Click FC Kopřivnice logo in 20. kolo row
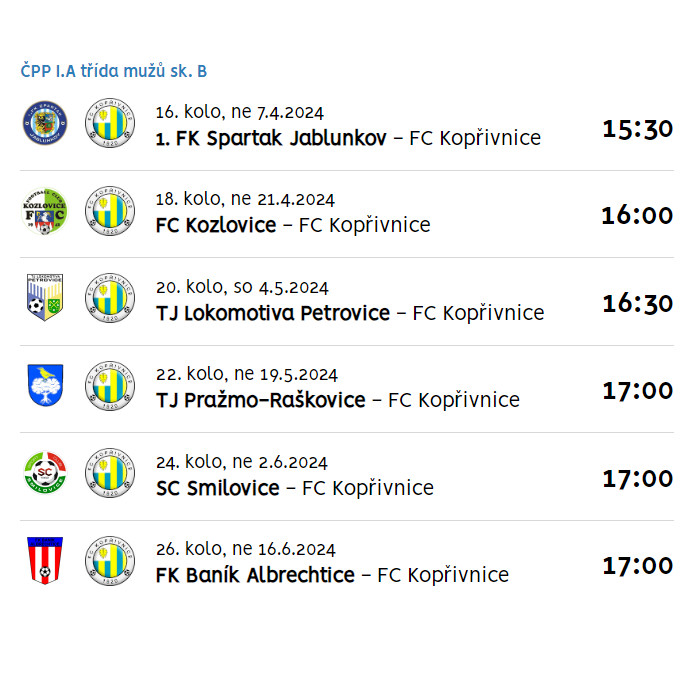 point(110,298)
